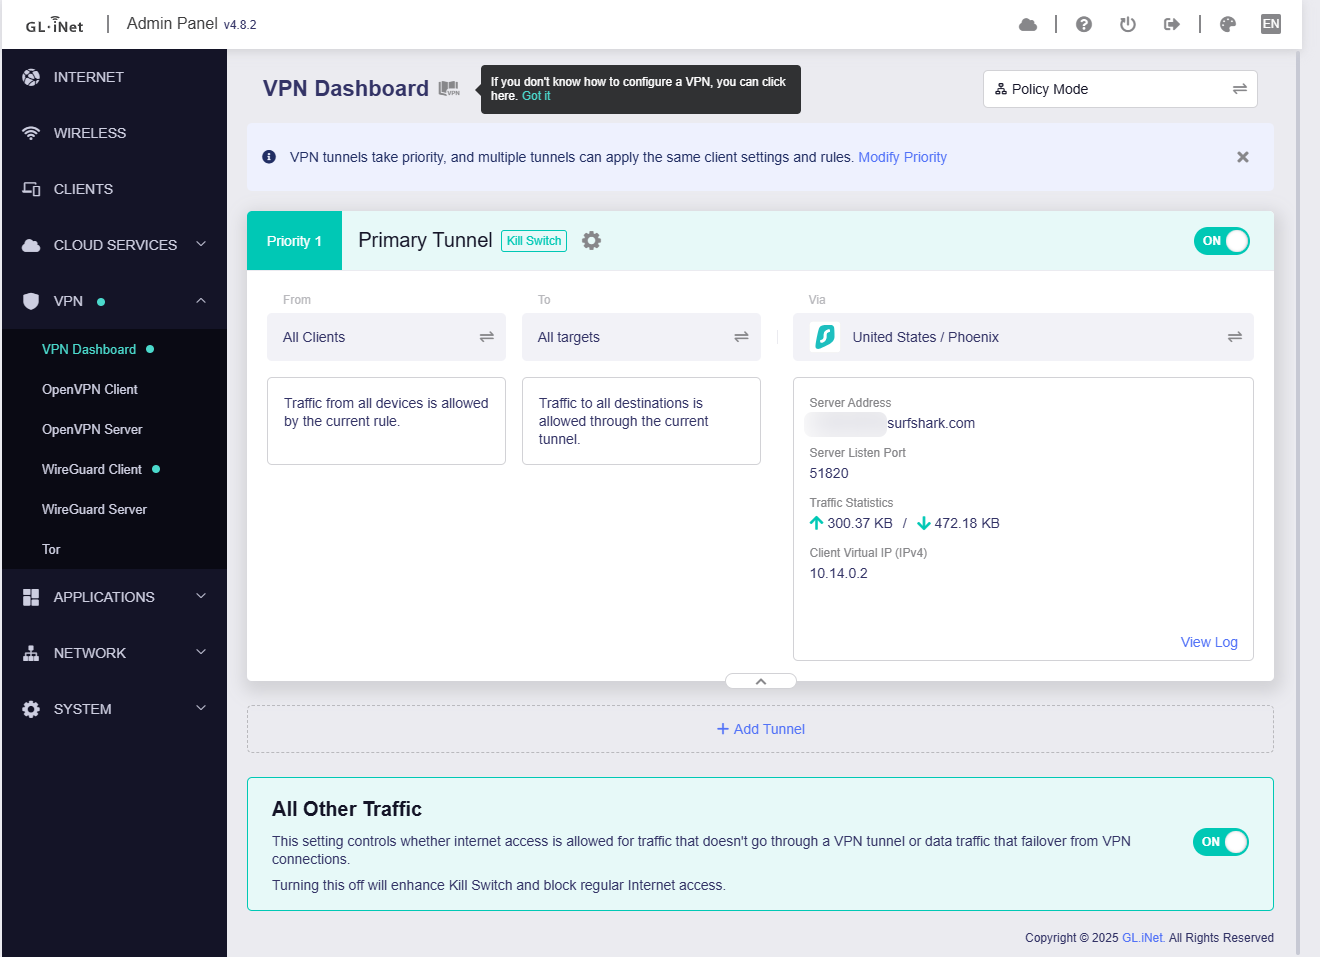Click the VPN guide icon beside title
Image resolution: width=1320 pixels, height=957 pixels.
(x=449, y=89)
